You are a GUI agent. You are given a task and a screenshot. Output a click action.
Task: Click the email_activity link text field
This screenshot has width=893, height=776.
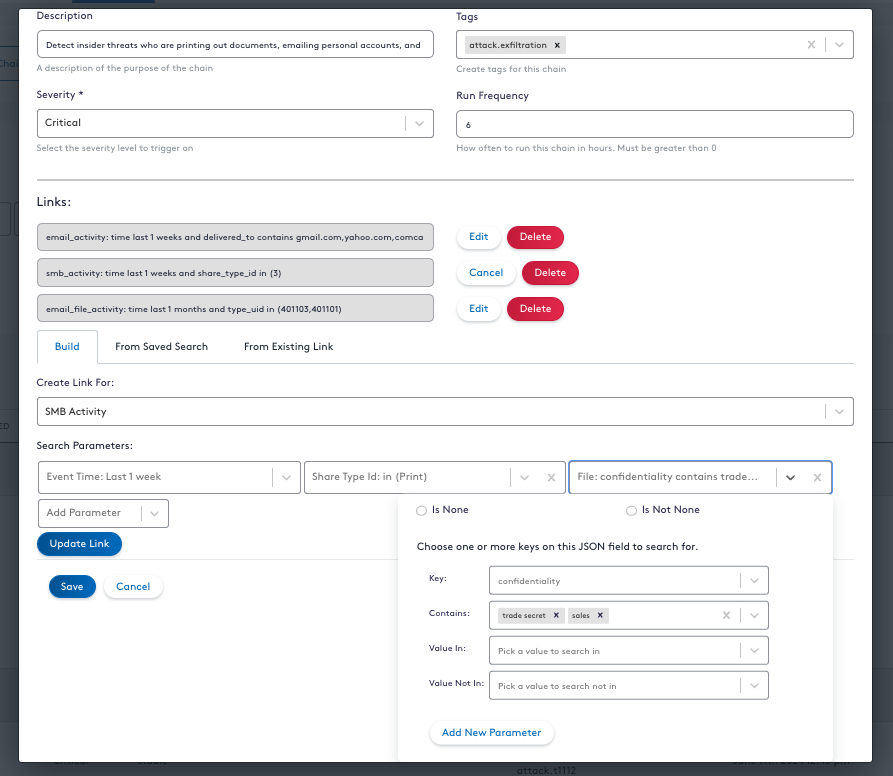point(235,237)
